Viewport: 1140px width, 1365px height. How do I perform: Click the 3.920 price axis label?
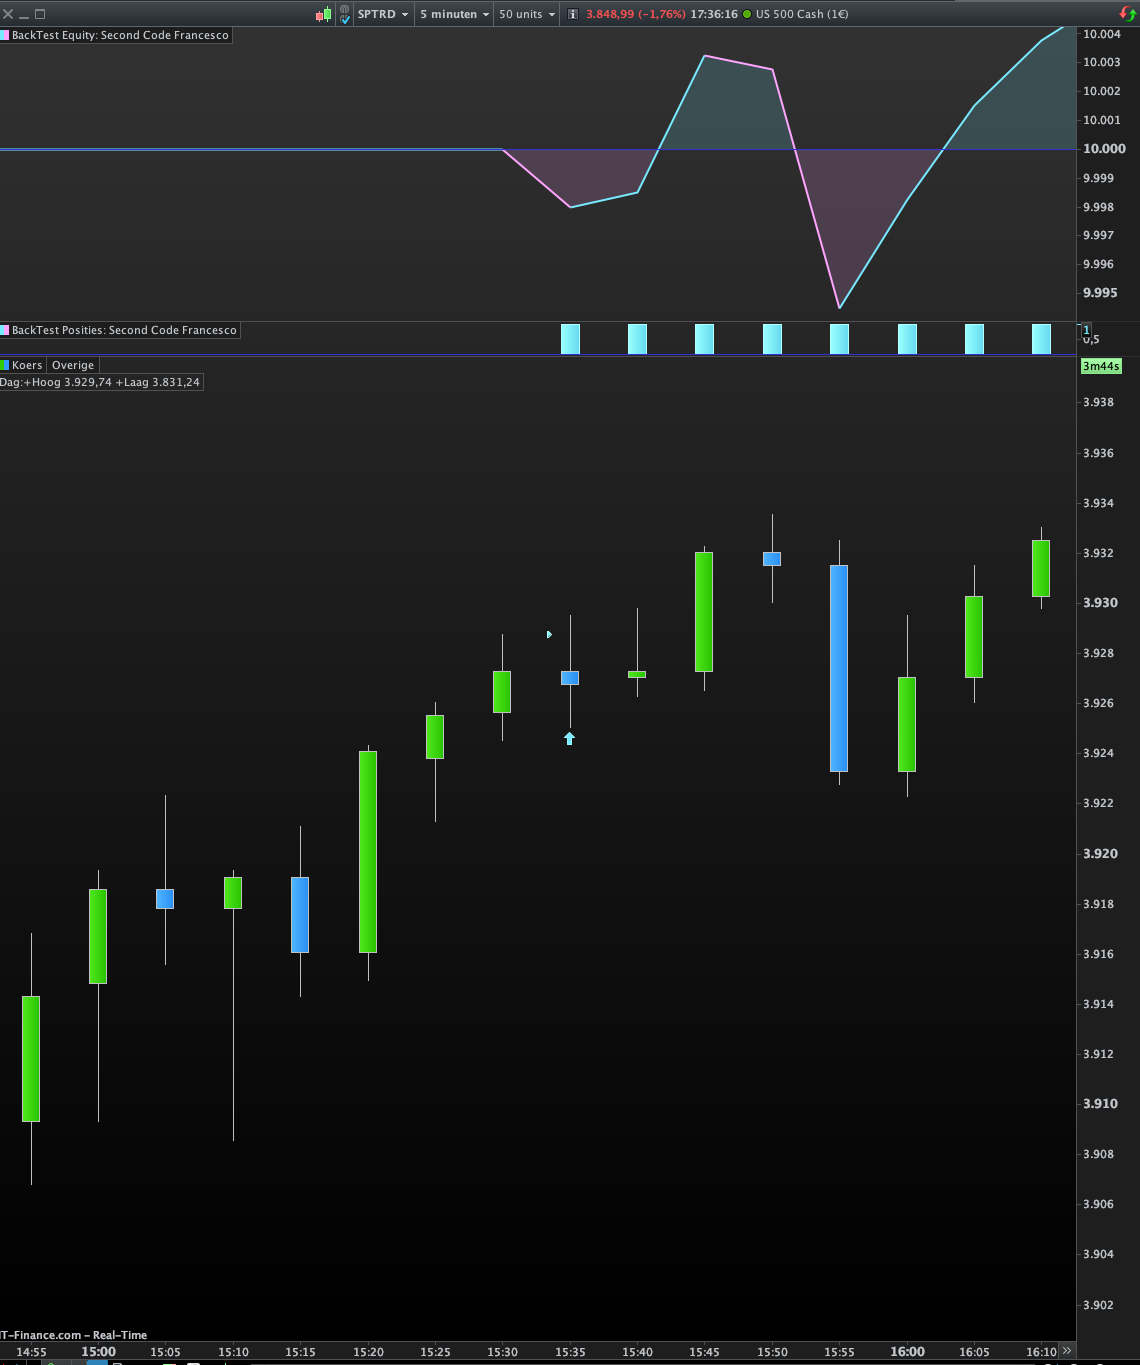[1101, 853]
